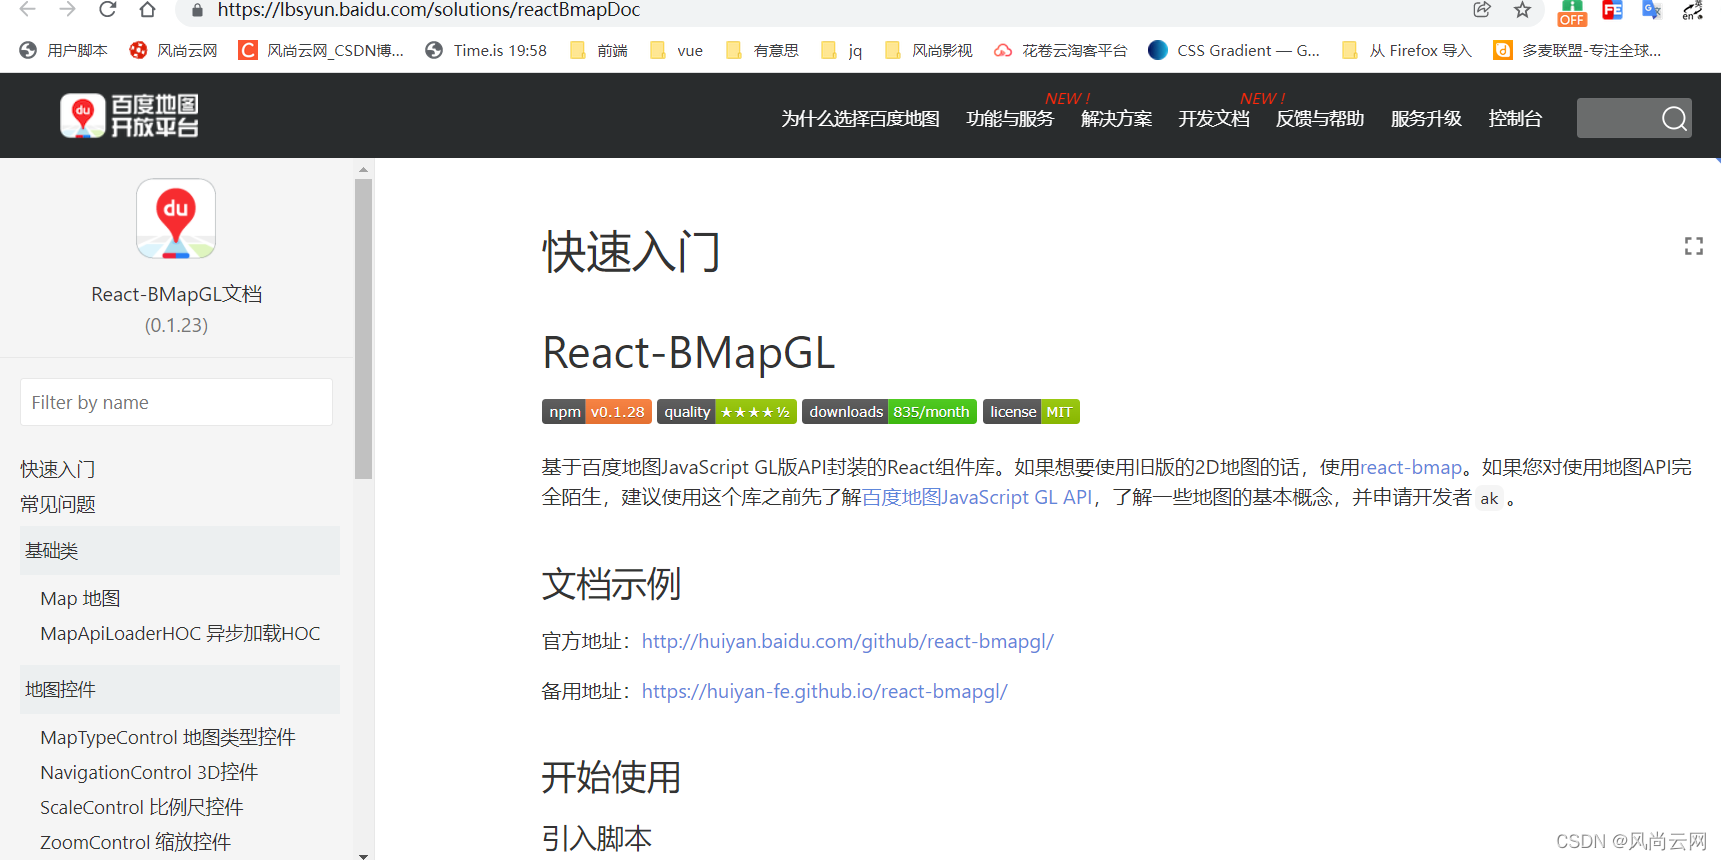The height and width of the screenshot is (860, 1721).
Task: Open the 从 Firefox 导入 bookmark folder
Action: click(x=1406, y=50)
